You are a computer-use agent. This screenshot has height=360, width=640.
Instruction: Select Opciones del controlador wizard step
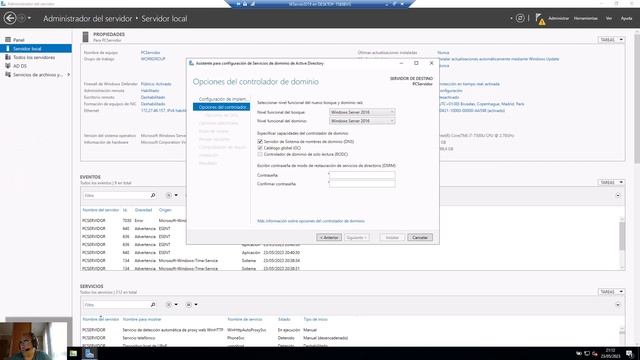pyautogui.click(x=221, y=107)
